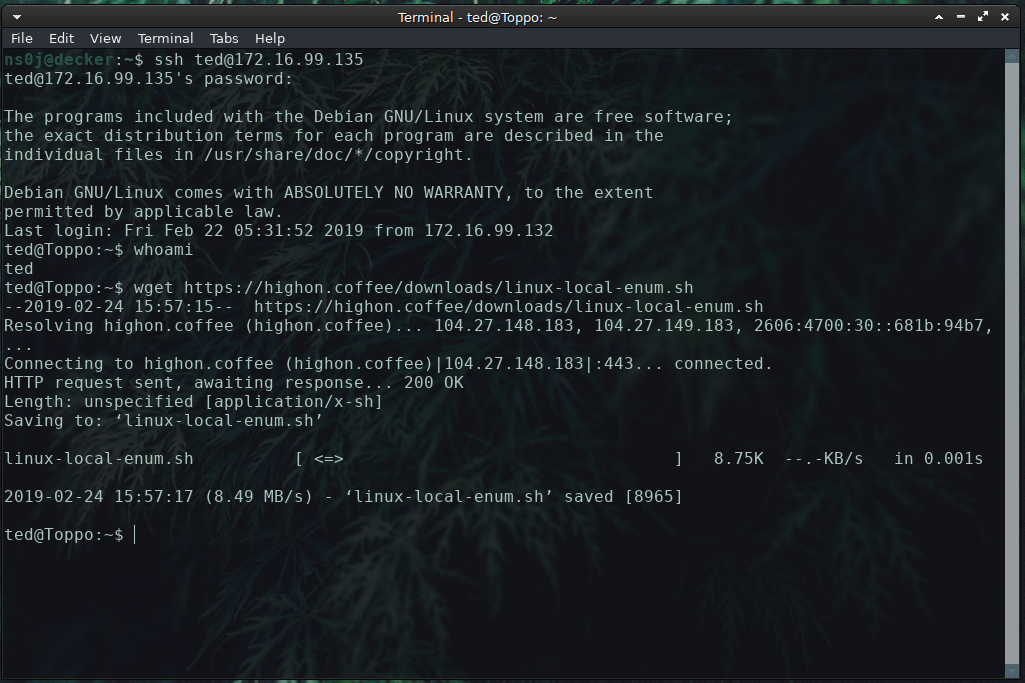
Task: Click the 'Resolving highon.coffee' line
Action: (498, 325)
